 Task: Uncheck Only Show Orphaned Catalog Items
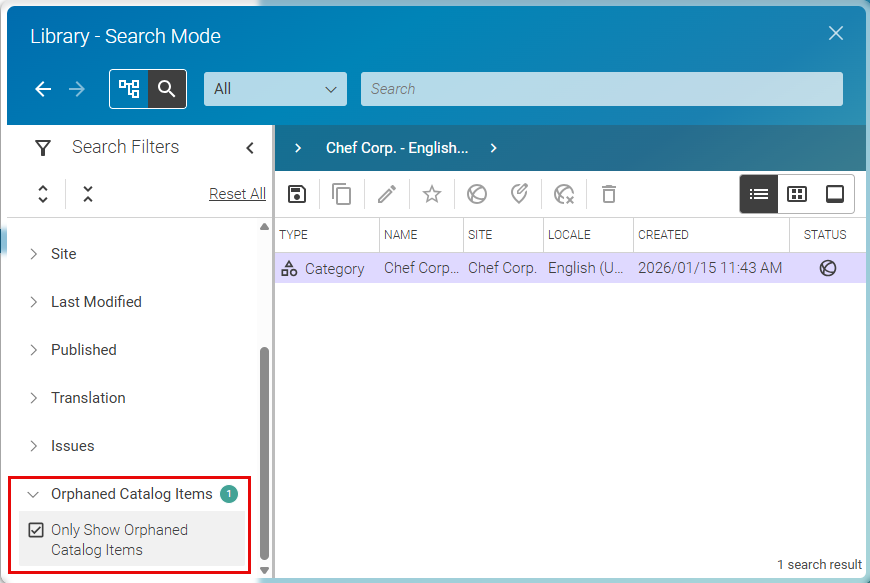click(x=37, y=530)
